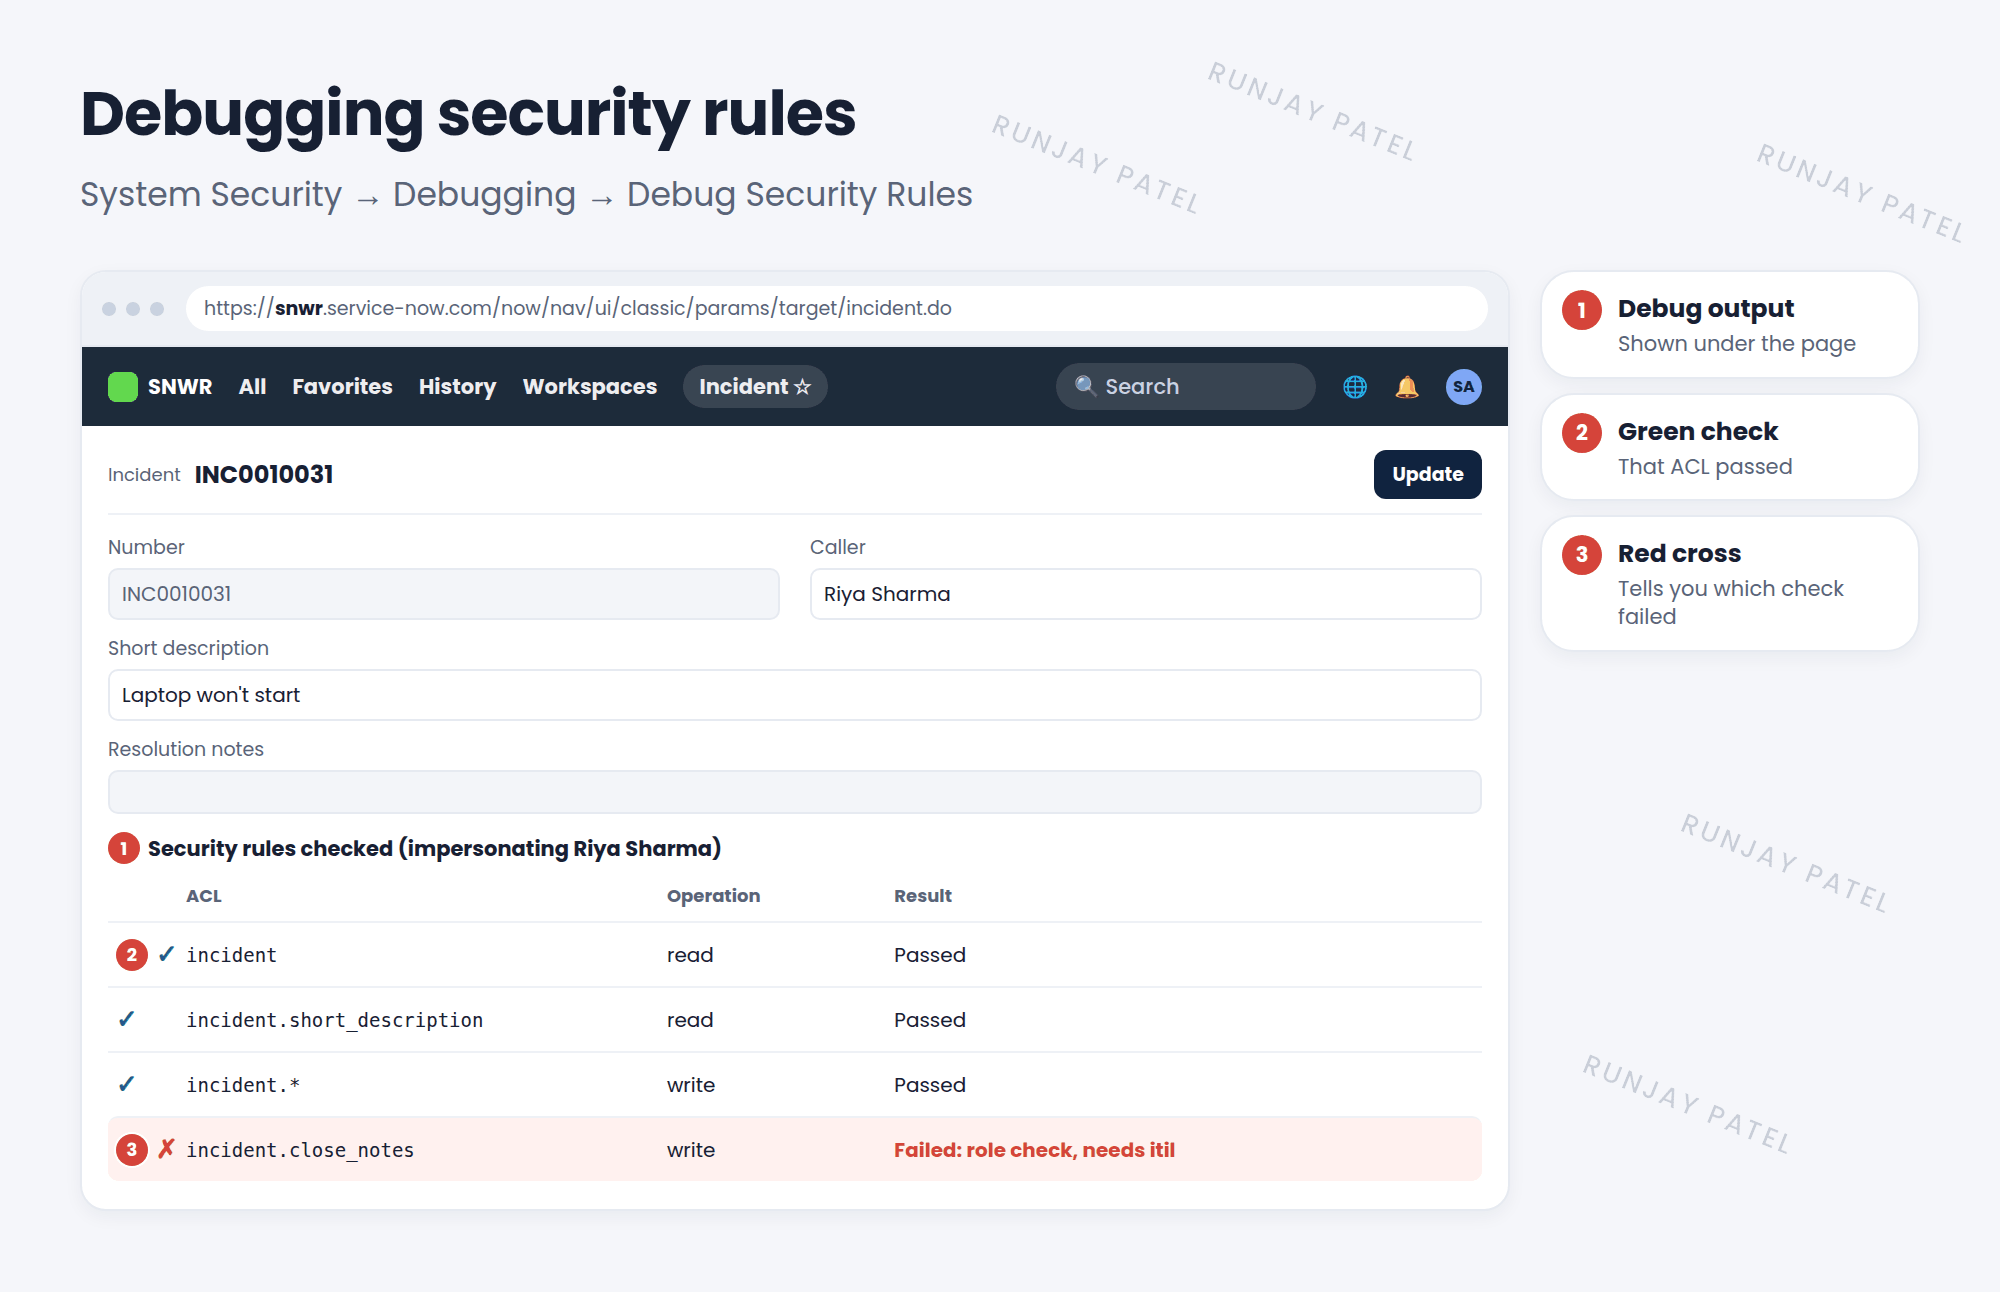Open the notifications bell
The image size is (2000, 1292).
click(x=1407, y=387)
